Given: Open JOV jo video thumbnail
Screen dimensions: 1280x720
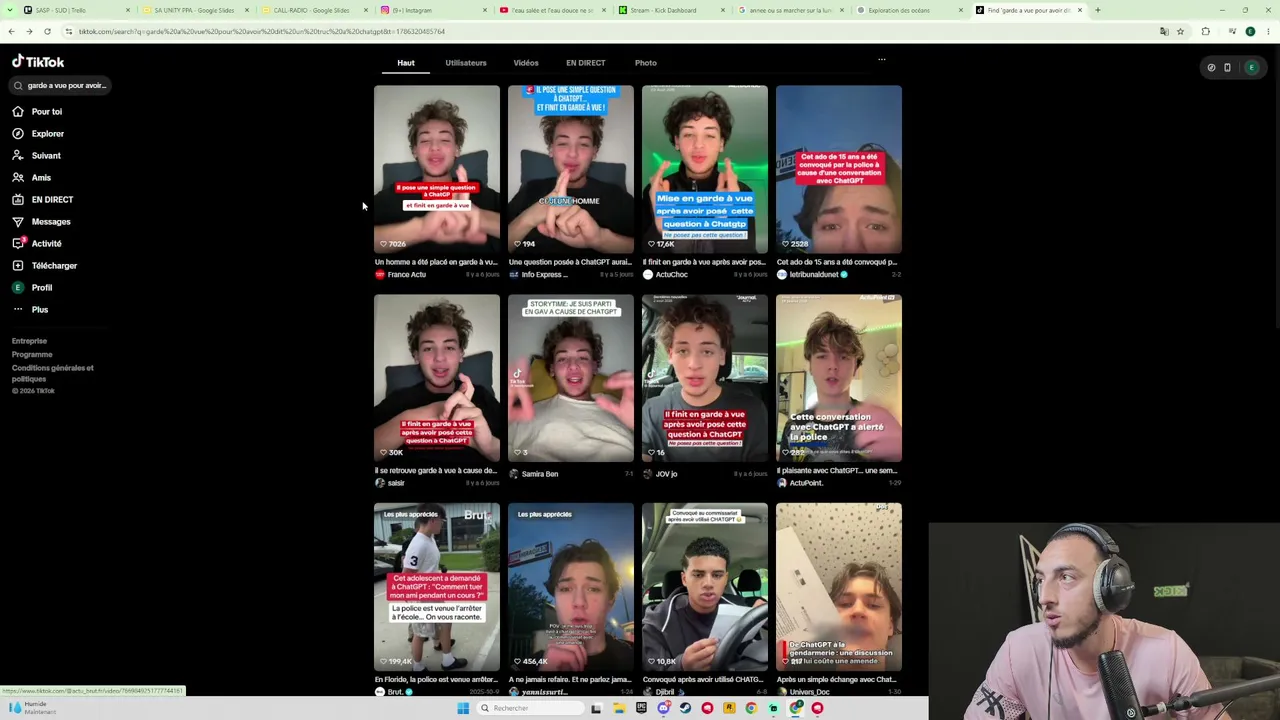Looking at the screenshot, I should coord(705,378).
